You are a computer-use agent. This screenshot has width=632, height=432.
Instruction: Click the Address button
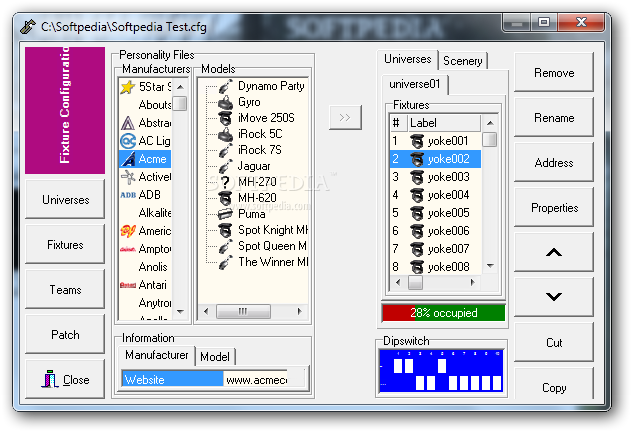pos(554,163)
